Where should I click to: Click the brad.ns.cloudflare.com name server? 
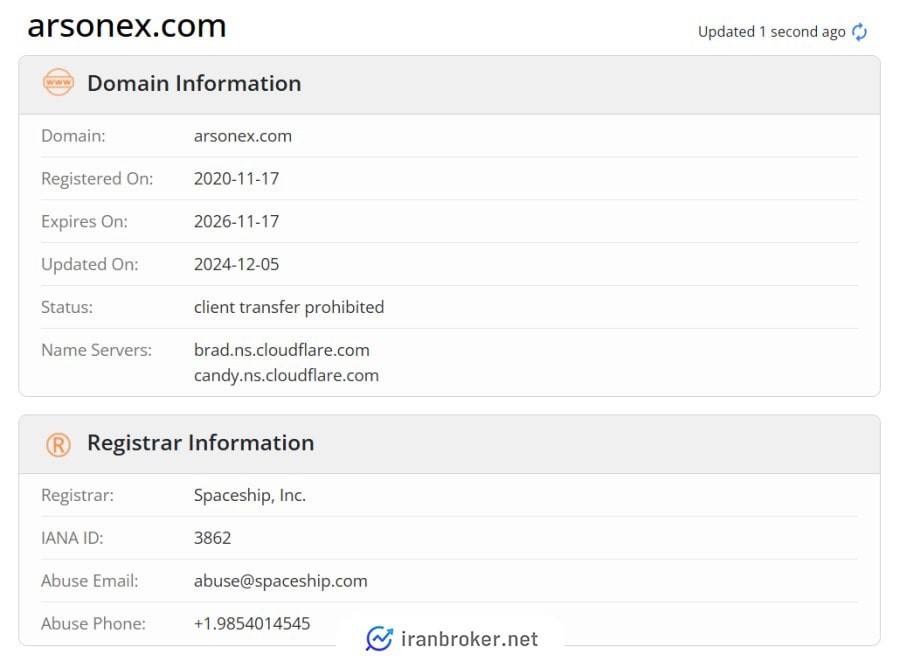(282, 350)
